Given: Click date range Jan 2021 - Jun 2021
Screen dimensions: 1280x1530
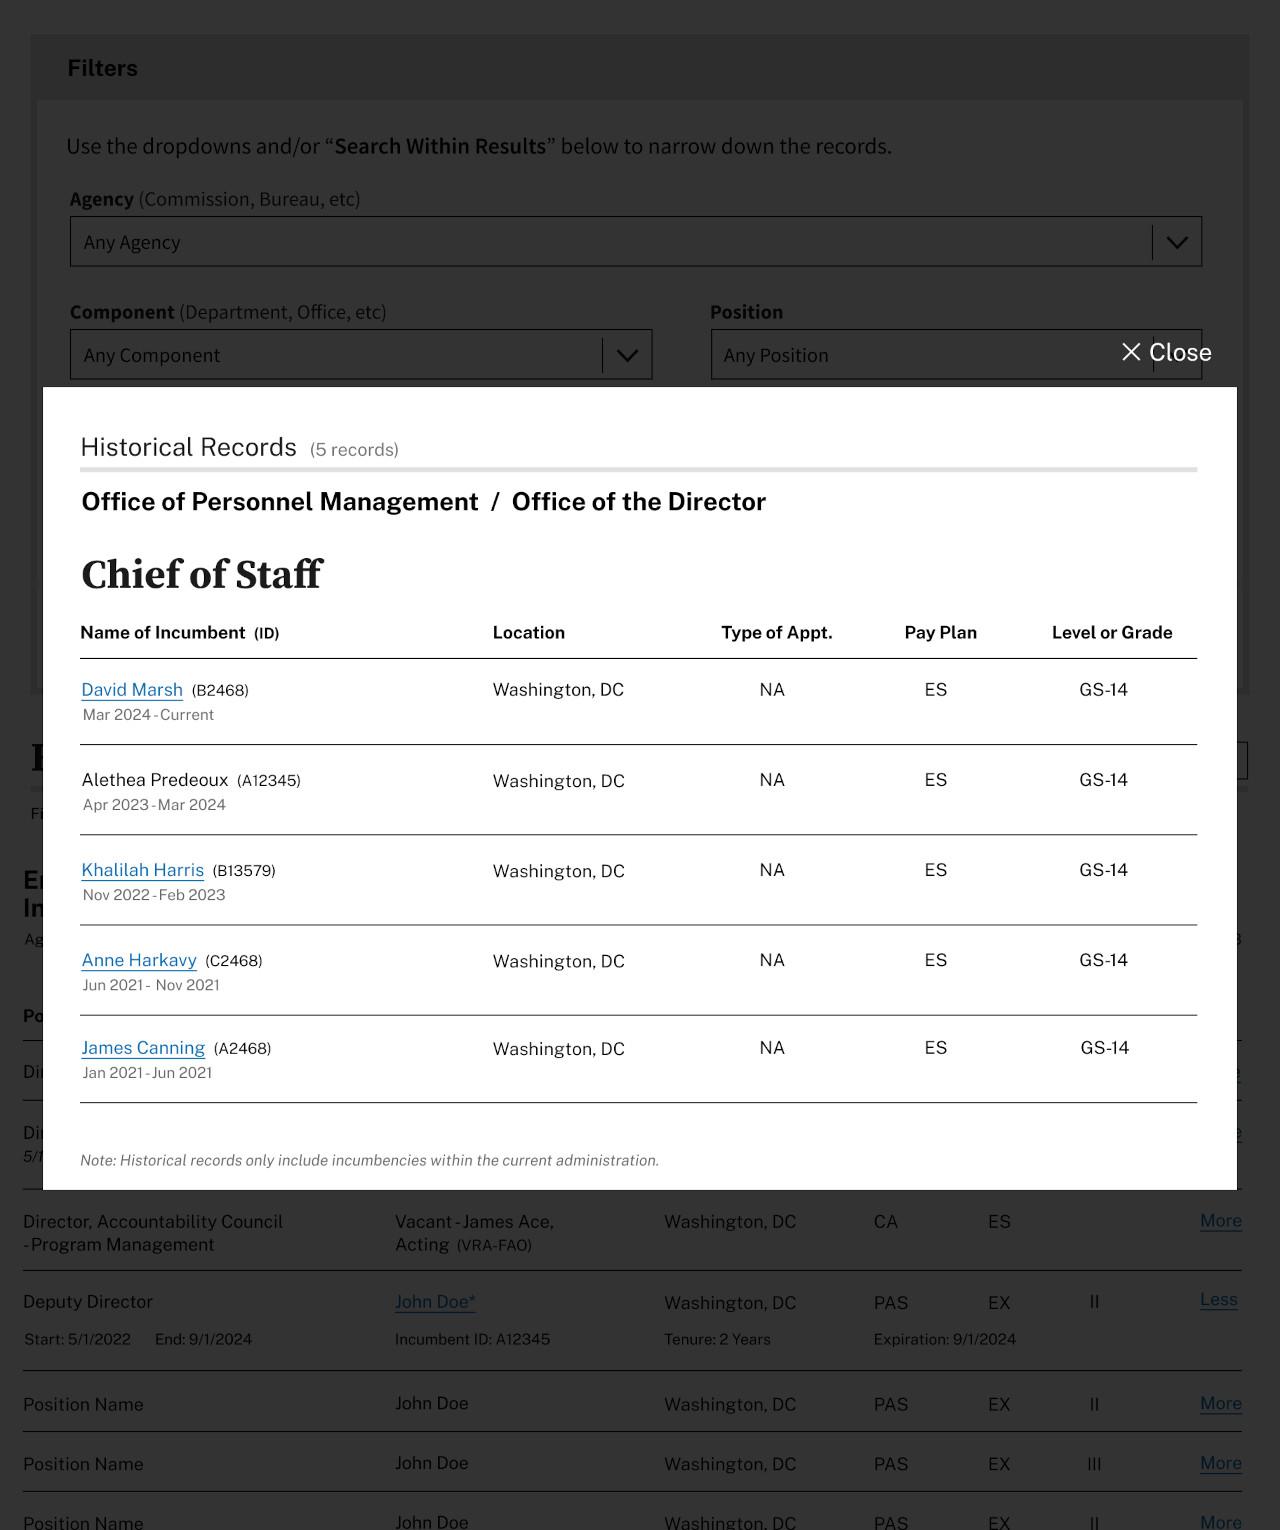Looking at the screenshot, I should (x=147, y=1073).
